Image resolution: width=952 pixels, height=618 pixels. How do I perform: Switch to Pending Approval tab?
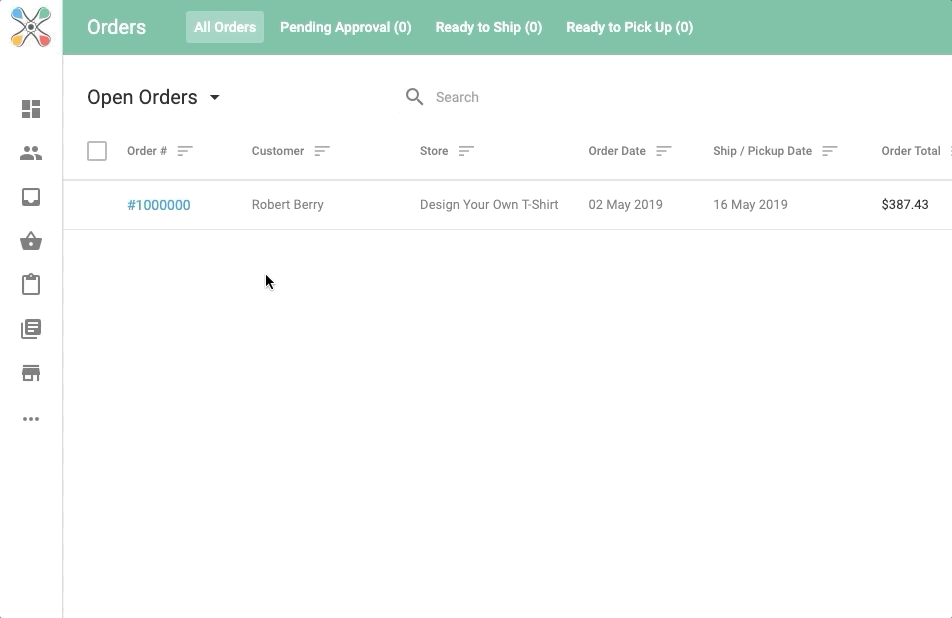point(345,27)
